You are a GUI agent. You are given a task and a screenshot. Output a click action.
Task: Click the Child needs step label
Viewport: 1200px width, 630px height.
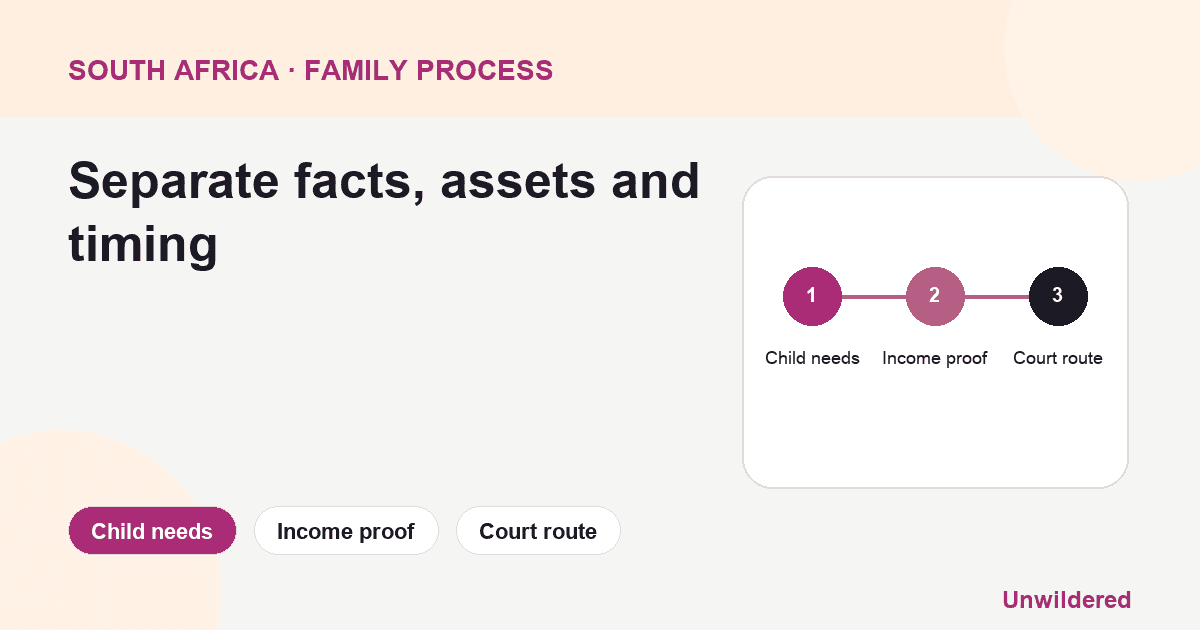tap(812, 358)
